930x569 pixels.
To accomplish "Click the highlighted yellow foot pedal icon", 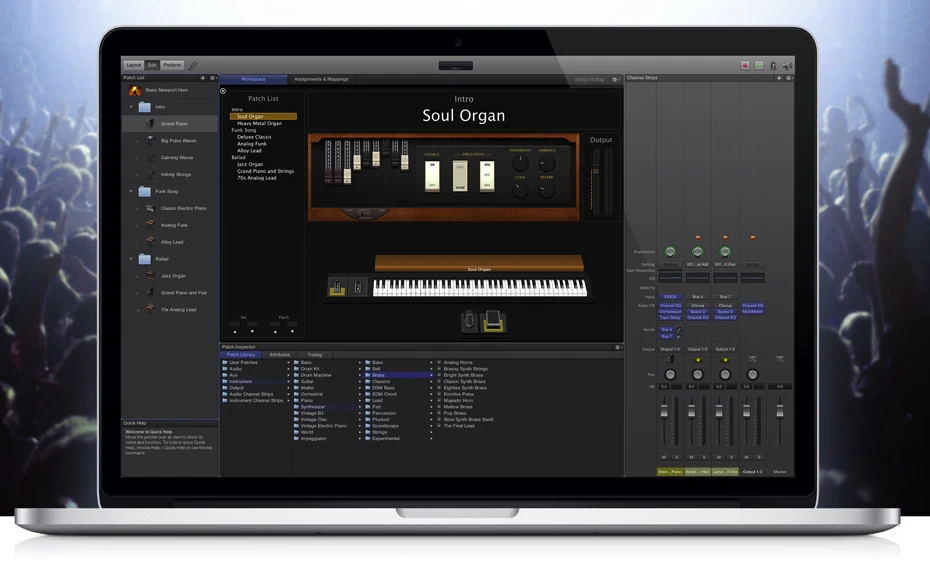I will [493, 322].
